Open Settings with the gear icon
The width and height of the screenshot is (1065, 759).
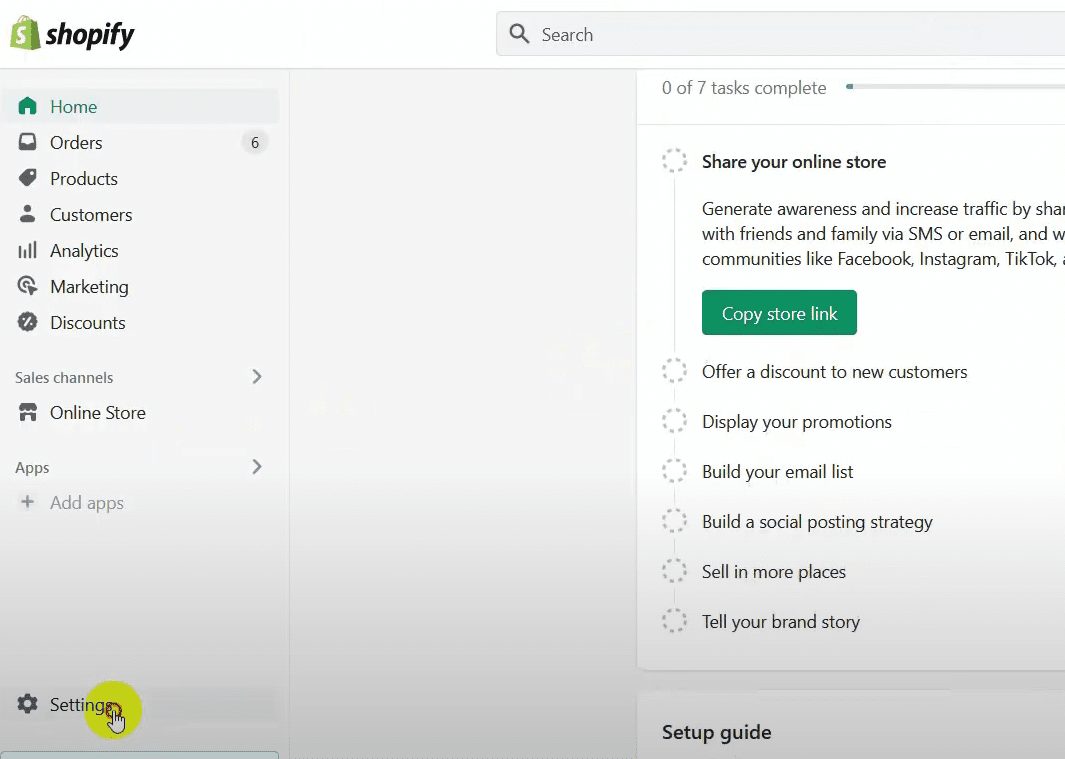[x=28, y=704]
